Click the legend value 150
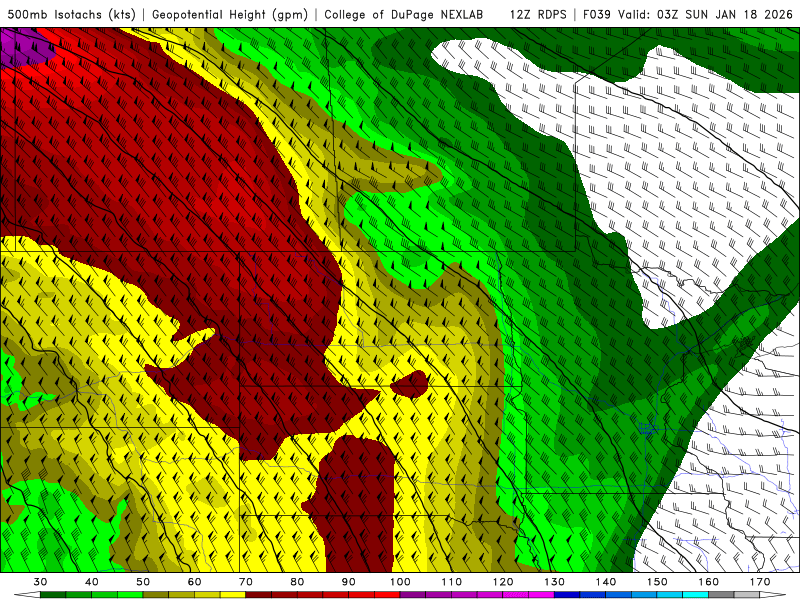Image resolution: width=800 pixels, height=600 pixels. (x=657, y=582)
